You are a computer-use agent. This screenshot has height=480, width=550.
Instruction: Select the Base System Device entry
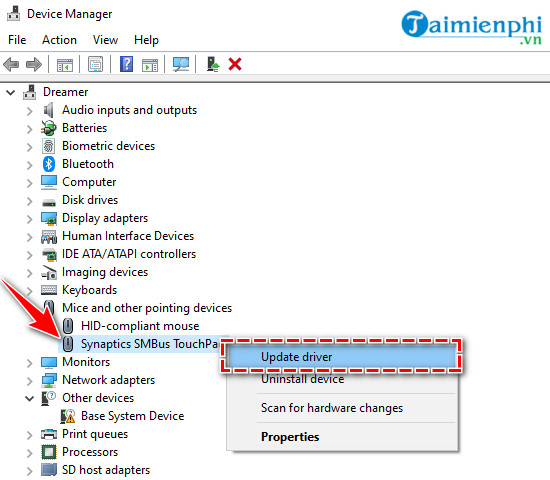pos(133,416)
